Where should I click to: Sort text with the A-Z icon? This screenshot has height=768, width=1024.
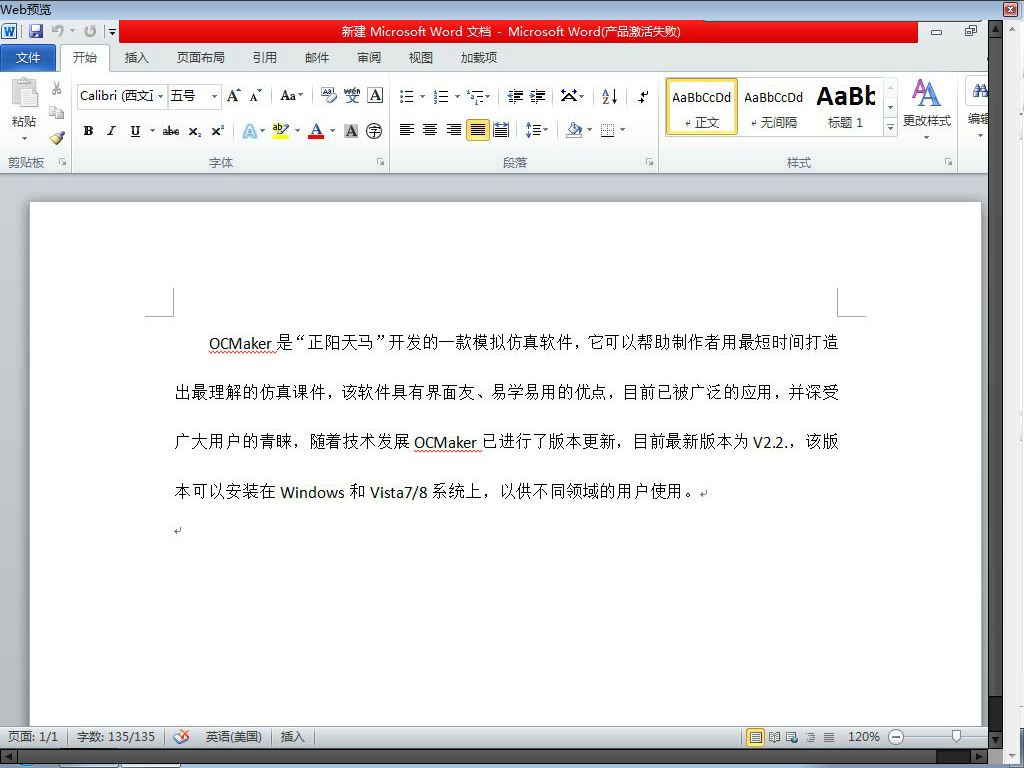click(609, 97)
